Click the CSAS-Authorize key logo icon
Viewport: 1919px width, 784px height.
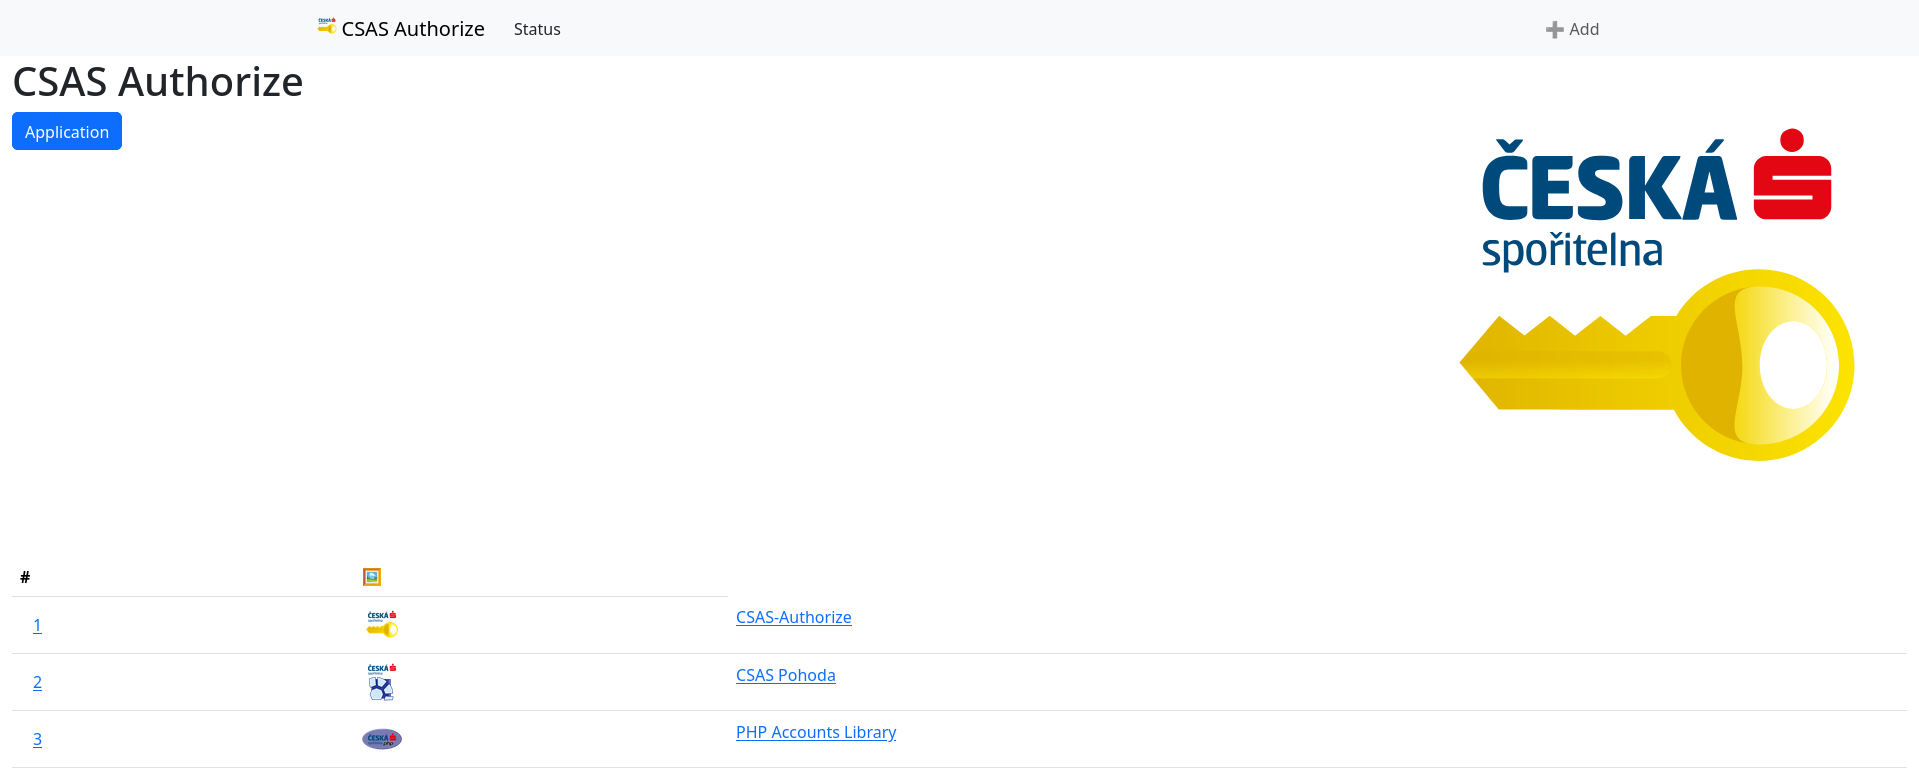pyautogui.click(x=382, y=625)
